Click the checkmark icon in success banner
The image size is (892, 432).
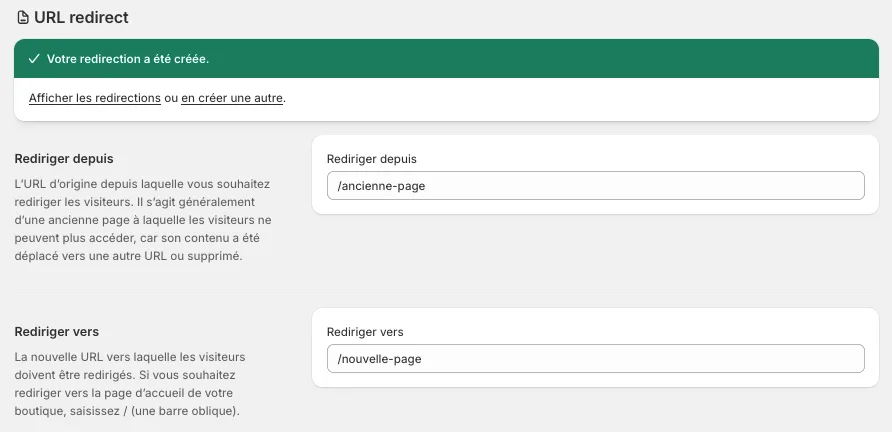coord(34,59)
